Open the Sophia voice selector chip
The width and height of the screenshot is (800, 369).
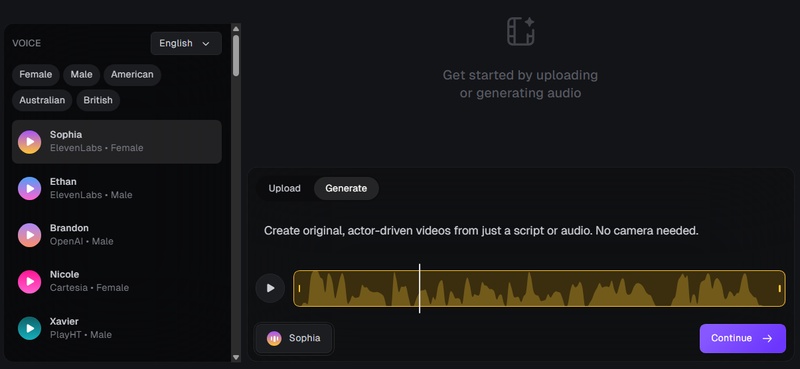[294, 338]
